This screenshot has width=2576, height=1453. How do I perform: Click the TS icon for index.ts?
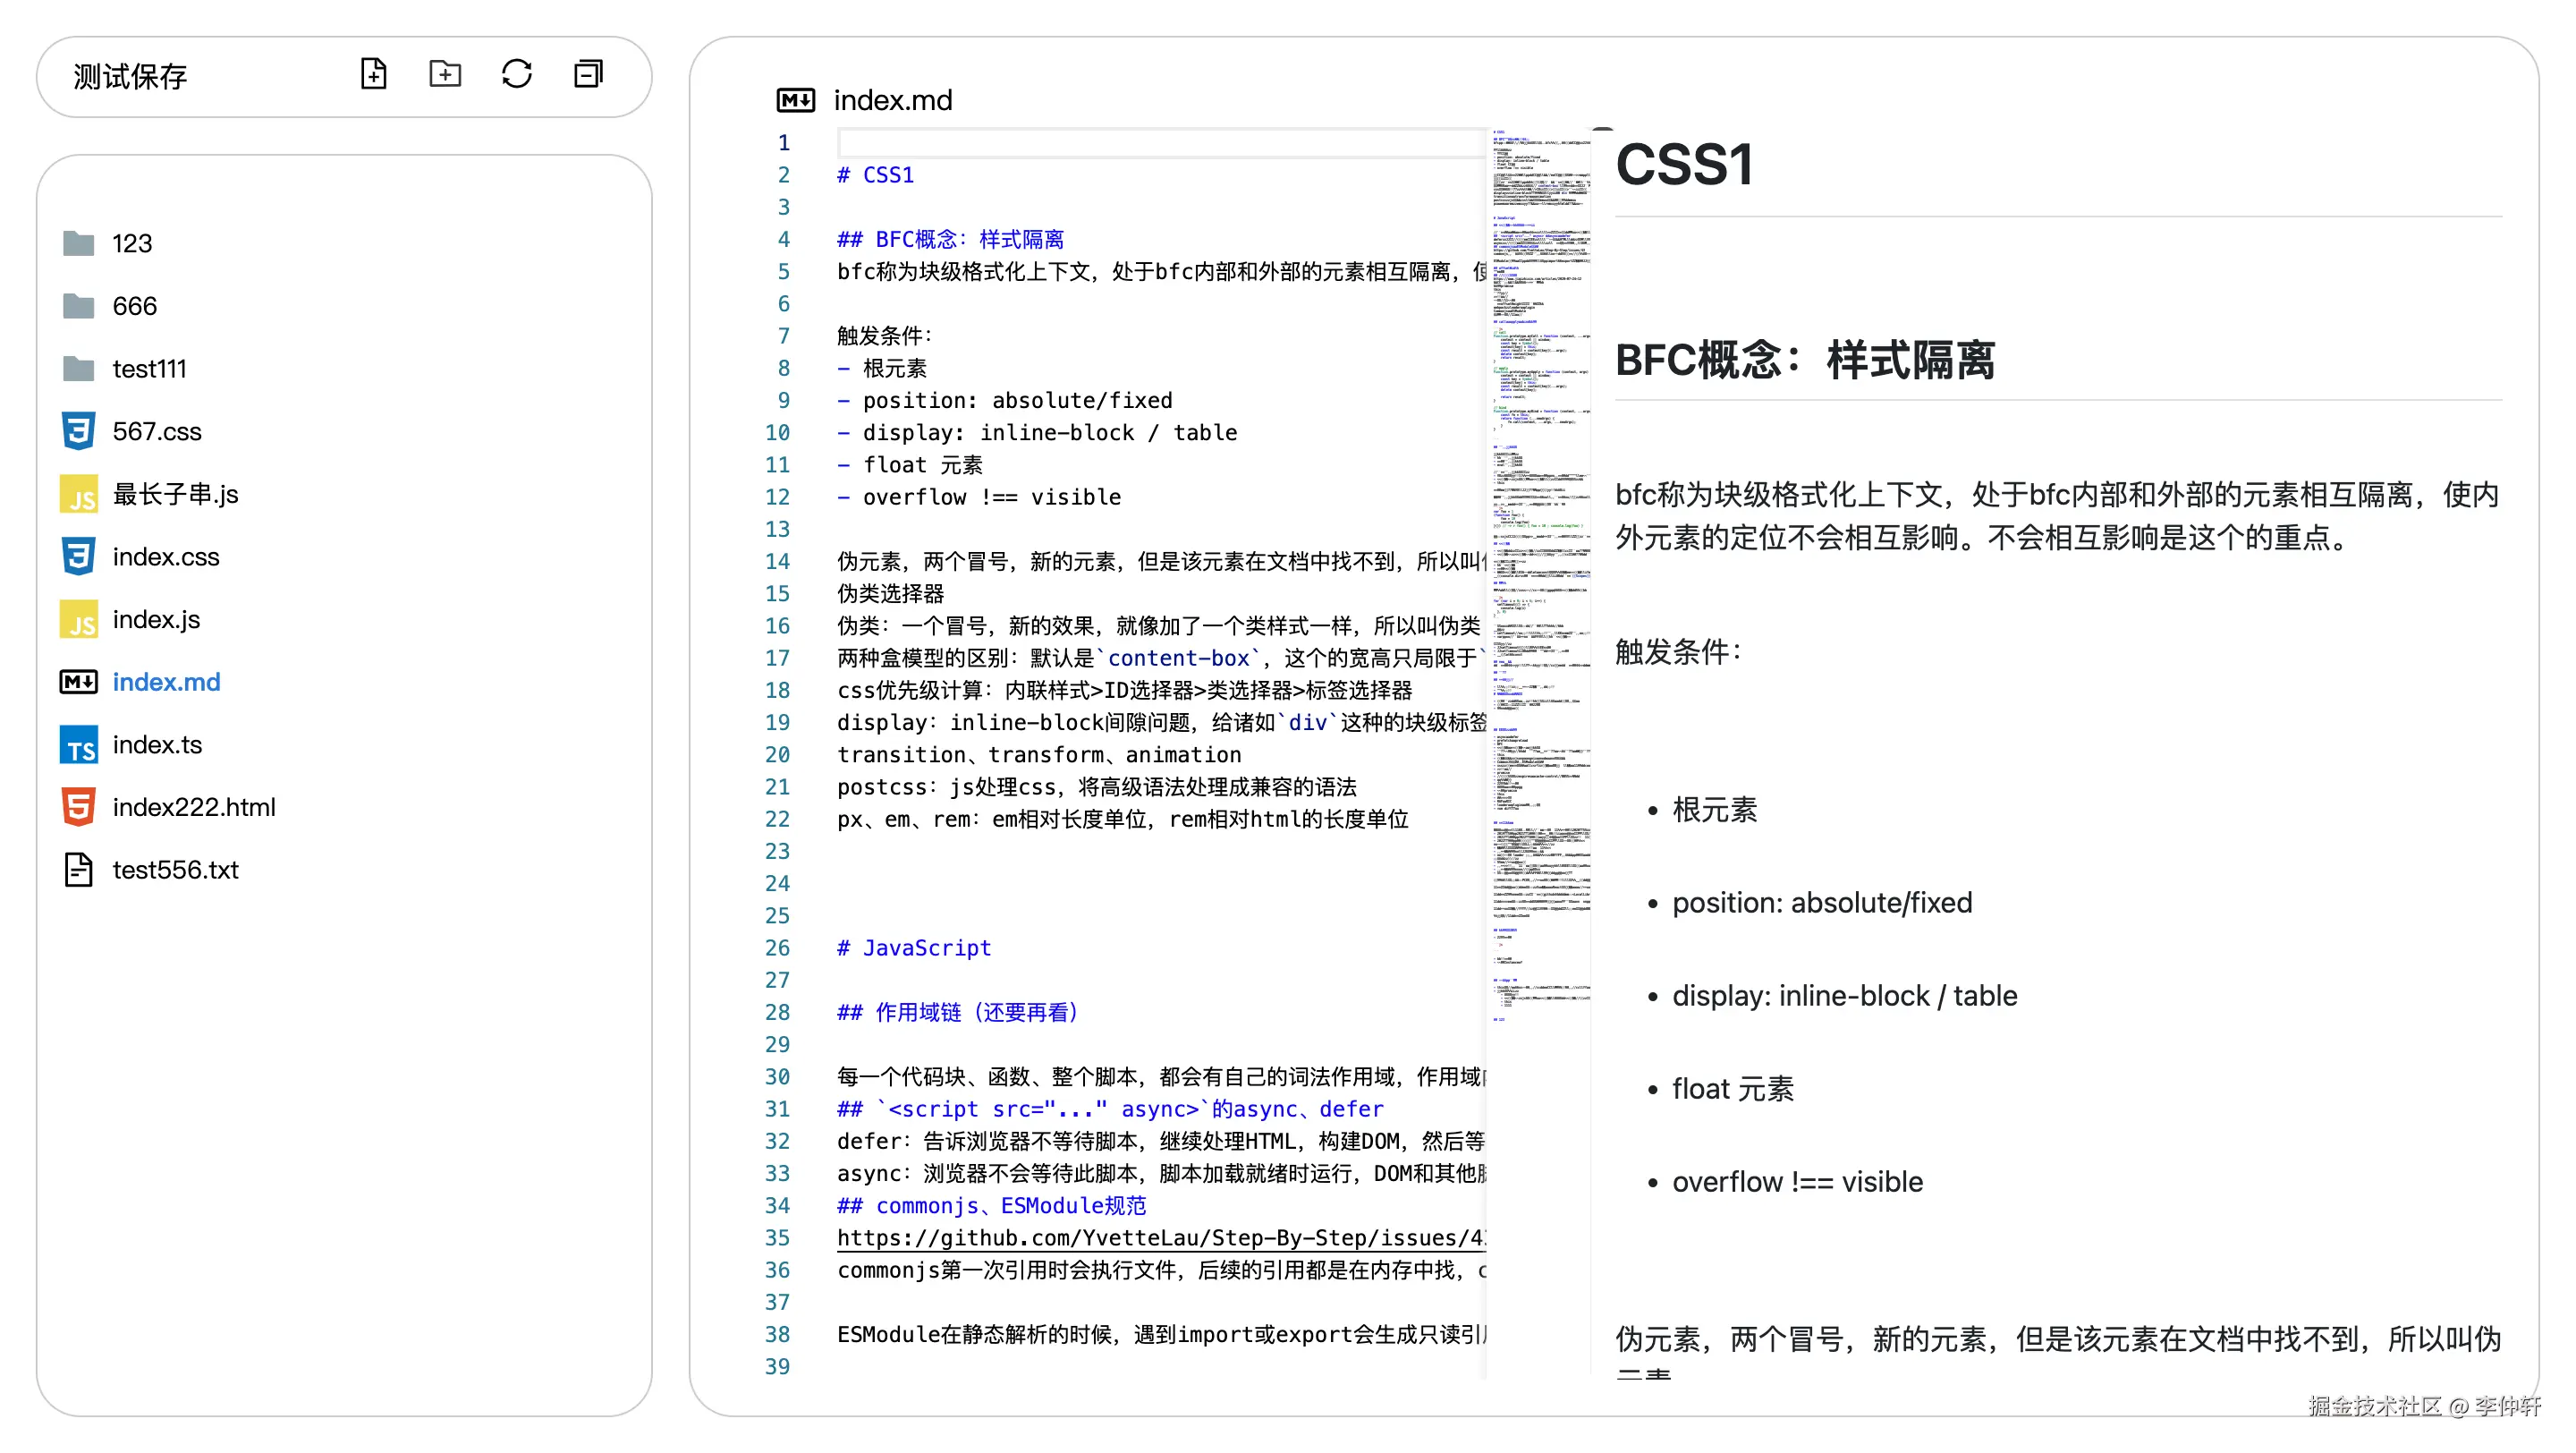coord(79,745)
